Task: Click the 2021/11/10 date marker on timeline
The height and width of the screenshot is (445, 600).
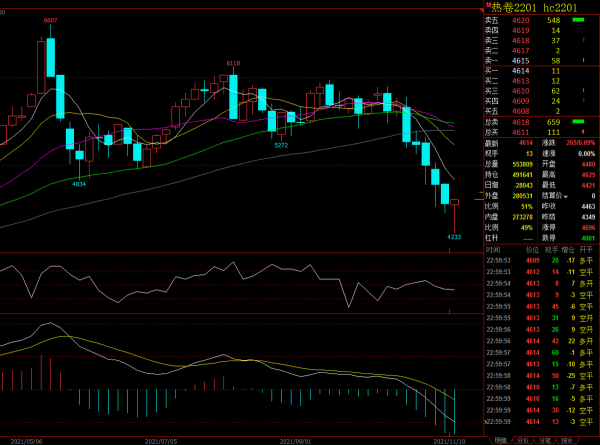Action: 446,440
